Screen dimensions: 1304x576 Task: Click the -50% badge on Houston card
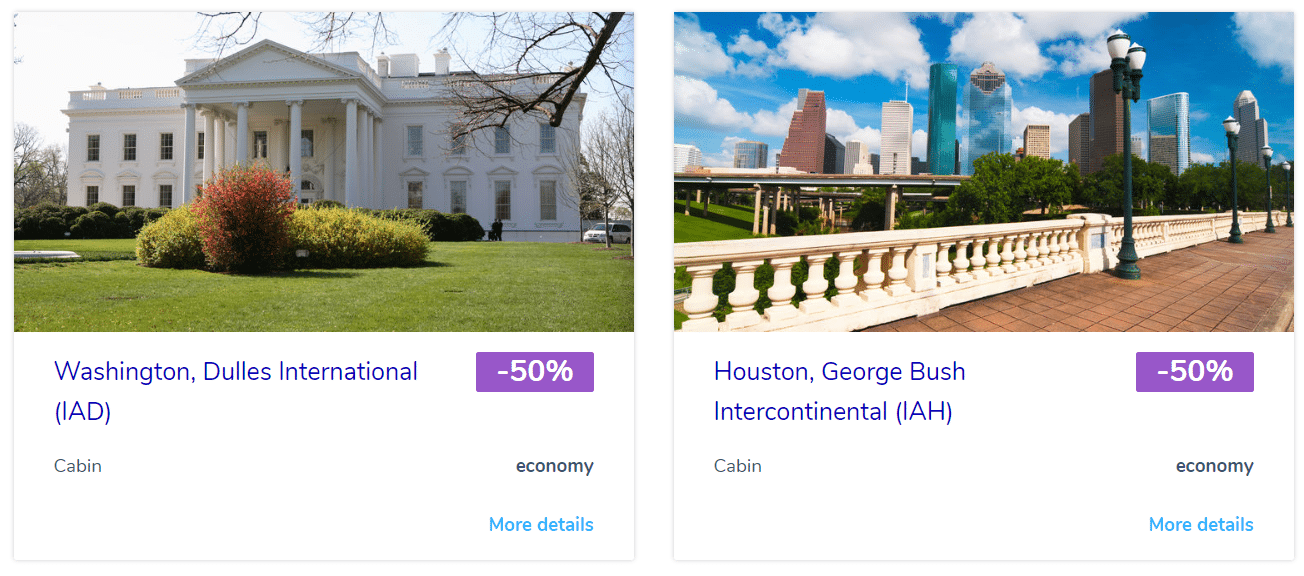(x=1195, y=372)
